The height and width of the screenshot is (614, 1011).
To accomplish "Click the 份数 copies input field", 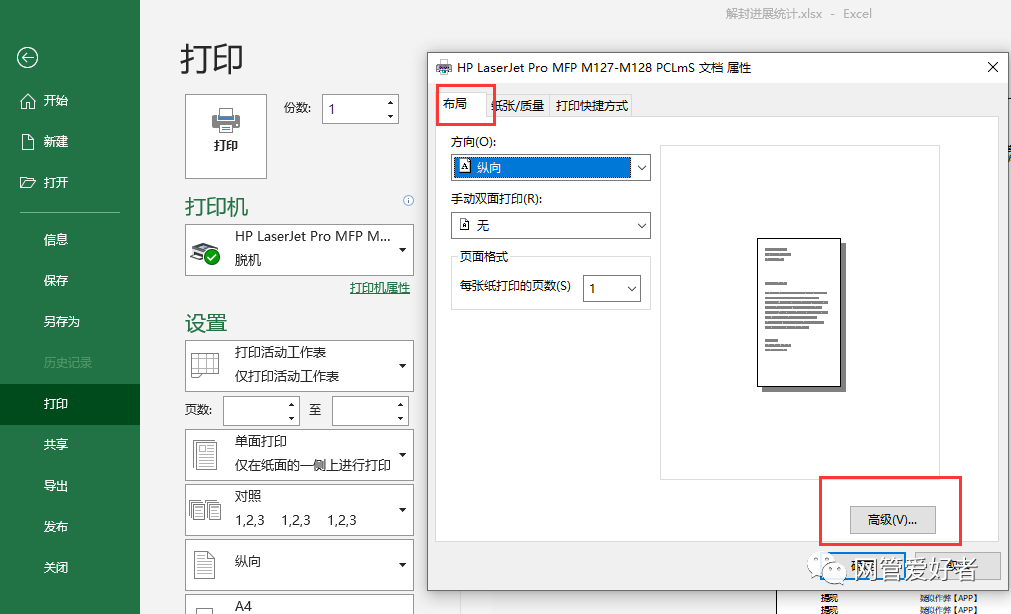I will point(353,109).
